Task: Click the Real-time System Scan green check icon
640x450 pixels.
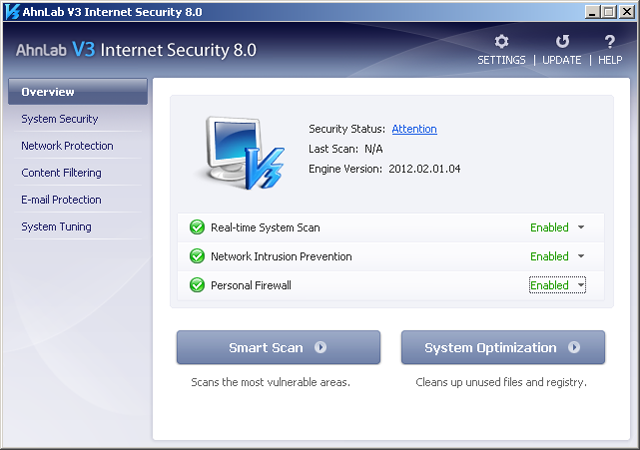Action: pyautogui.click(x=196, y=228)
